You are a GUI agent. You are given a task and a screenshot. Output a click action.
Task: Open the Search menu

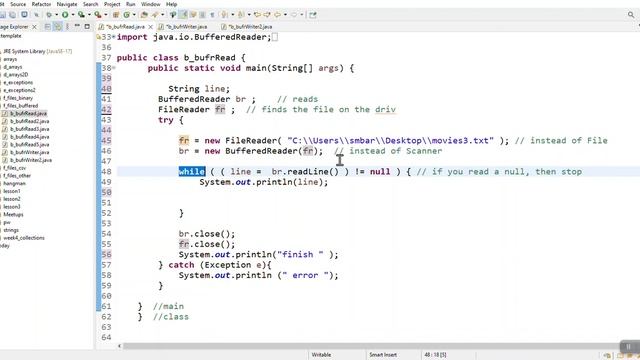(90, 4)
